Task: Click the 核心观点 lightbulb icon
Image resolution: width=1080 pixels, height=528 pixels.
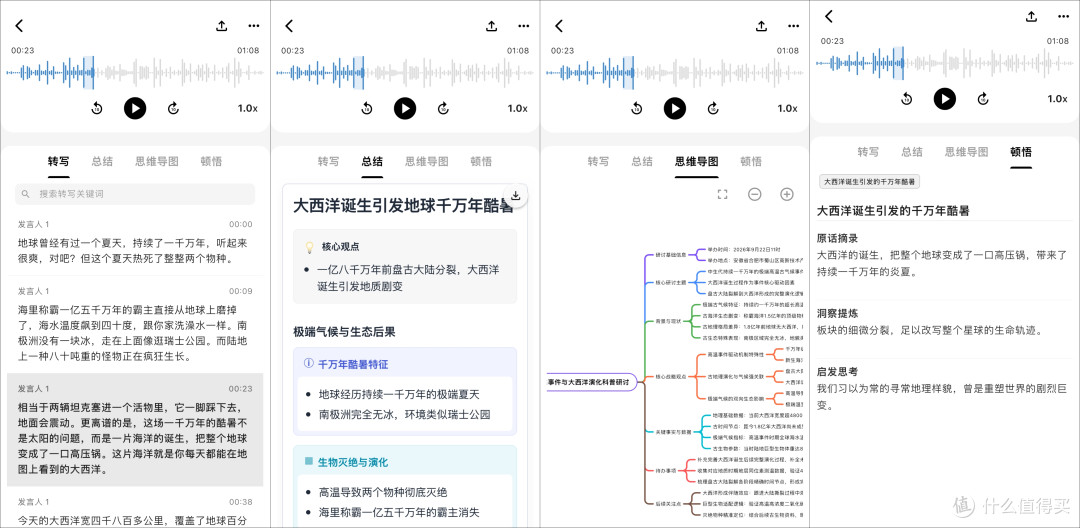Action: [310, 246]
